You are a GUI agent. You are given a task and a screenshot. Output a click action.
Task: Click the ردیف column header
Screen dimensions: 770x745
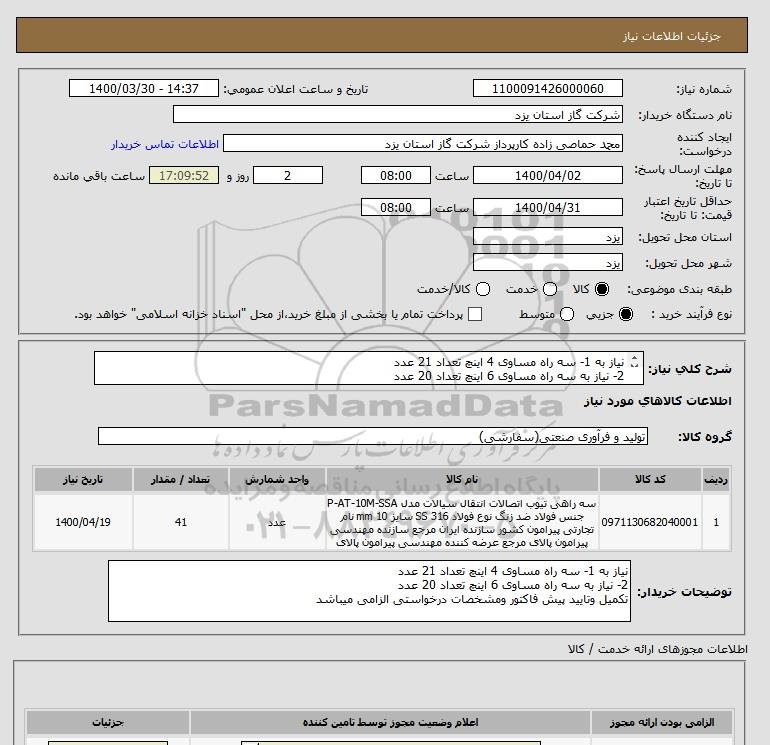[x=716, y=479]
